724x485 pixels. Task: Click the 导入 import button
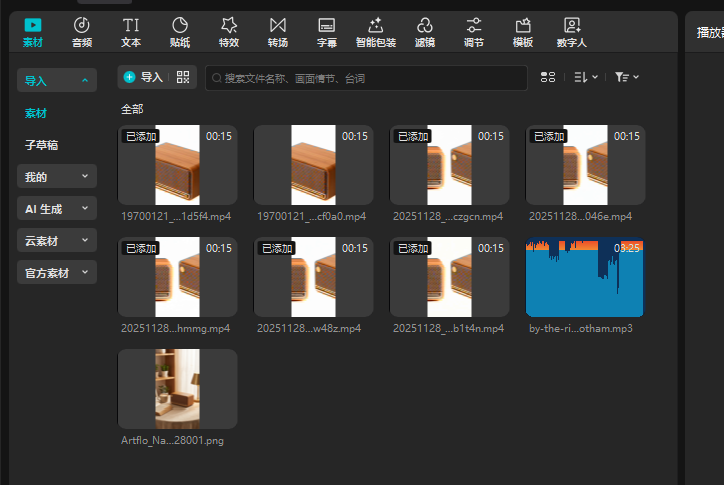(x=143, y=77)
